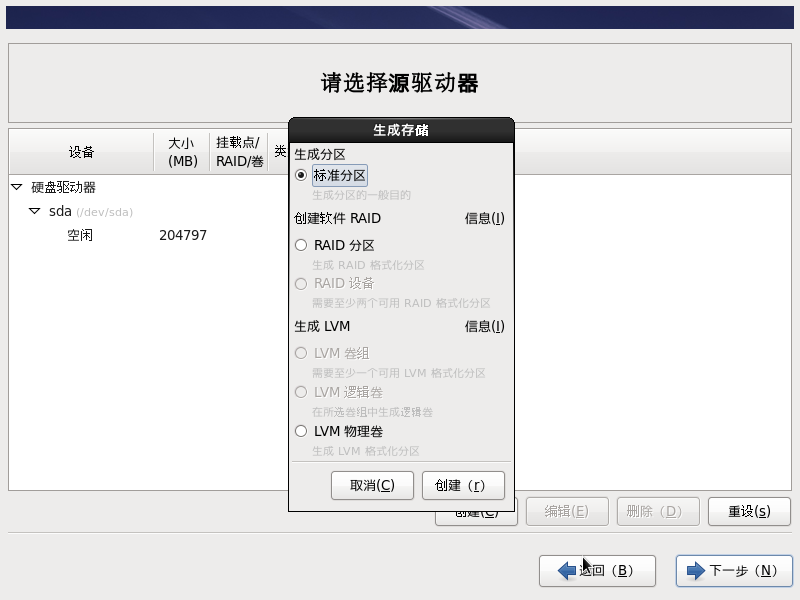Image resolution: width=800 pixels, height=600 pixels.
Task: Click the blue back arrow icon
Action: (567, 570)
